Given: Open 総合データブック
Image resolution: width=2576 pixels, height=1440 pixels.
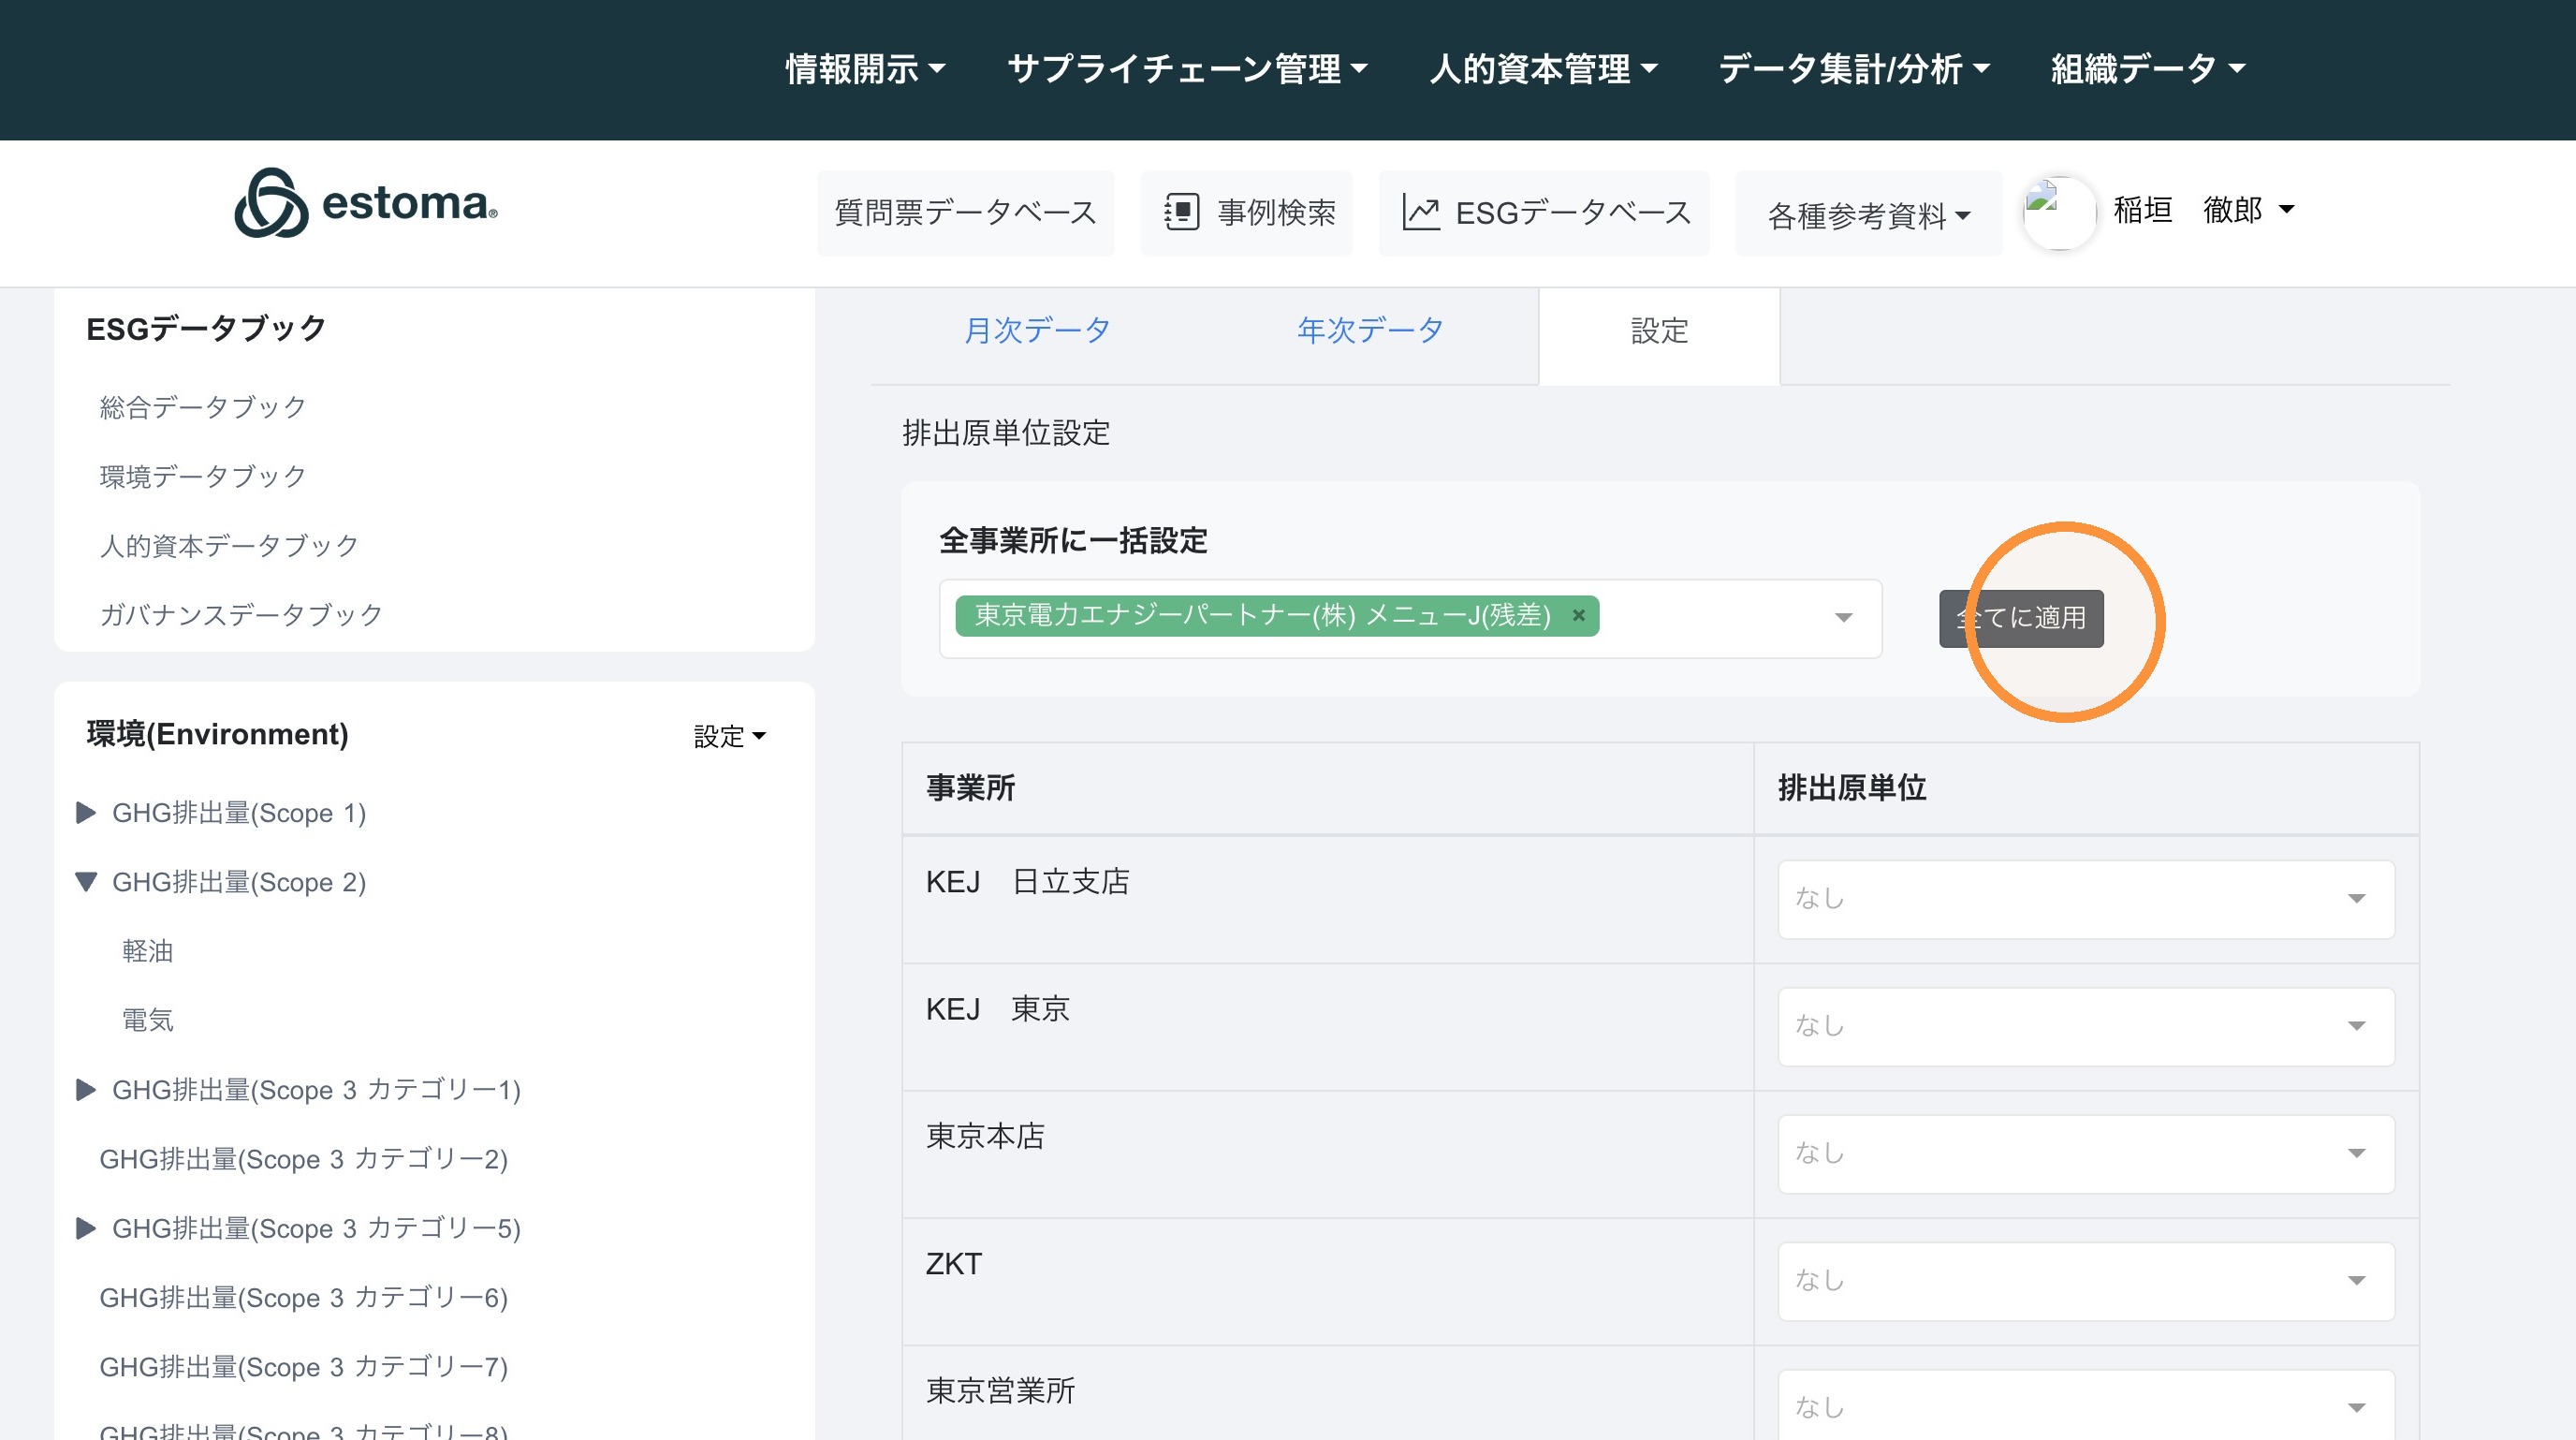Looking at the screenshot, I should [203, 407].
